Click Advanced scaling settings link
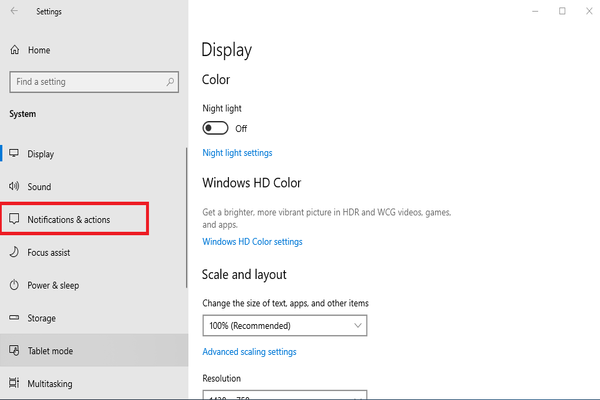Image resolution: width=600 pixels, height=400 pixels. [x=249, y=352]
